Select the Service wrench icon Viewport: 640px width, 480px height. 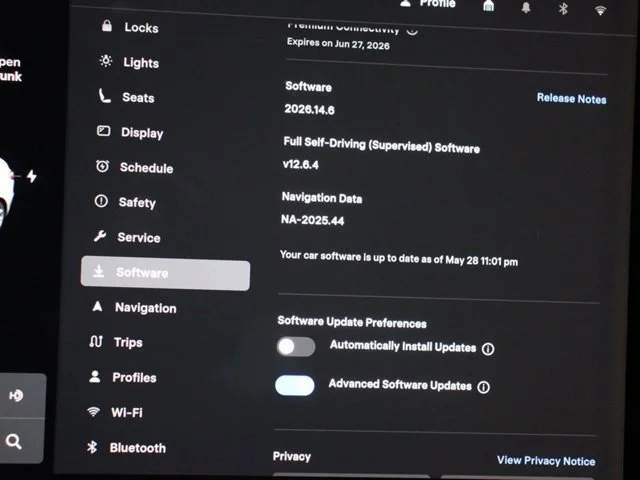click(x=100, y=236)
